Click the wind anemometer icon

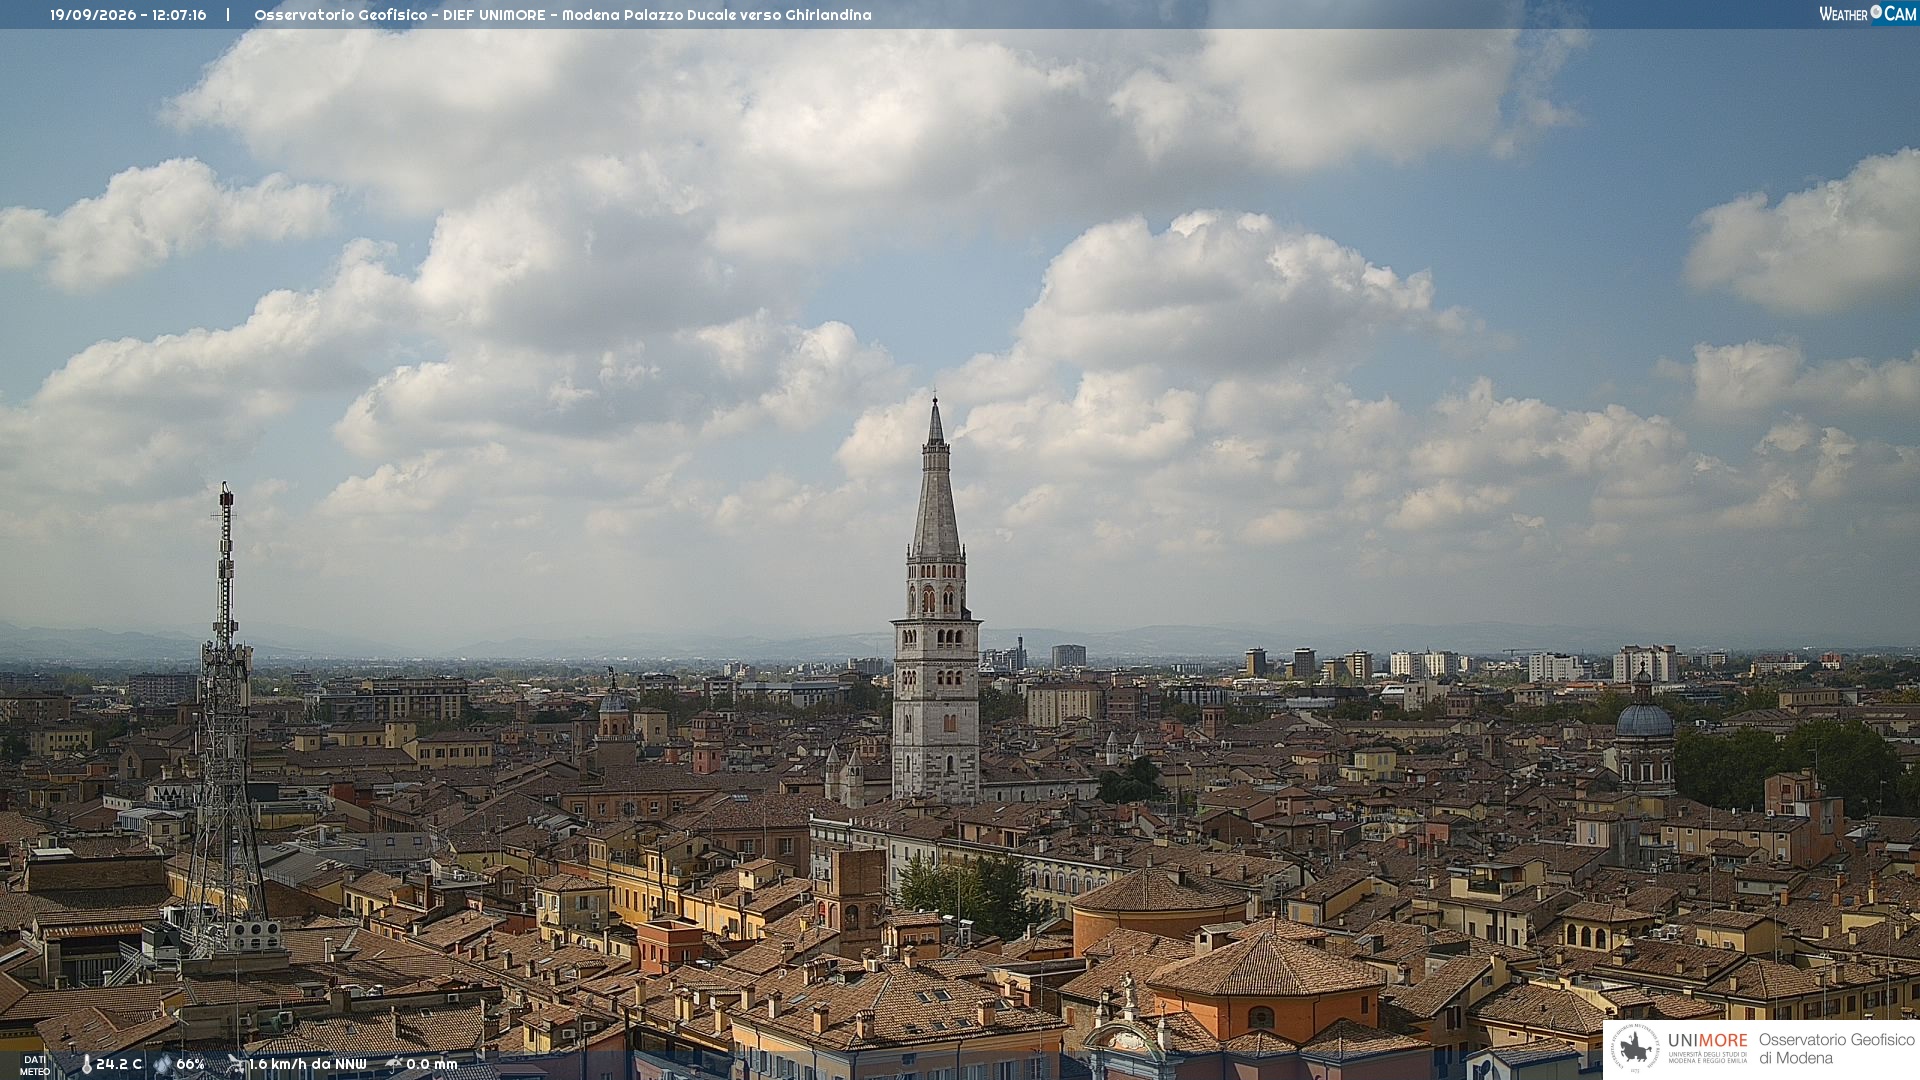pos(236,1064)
